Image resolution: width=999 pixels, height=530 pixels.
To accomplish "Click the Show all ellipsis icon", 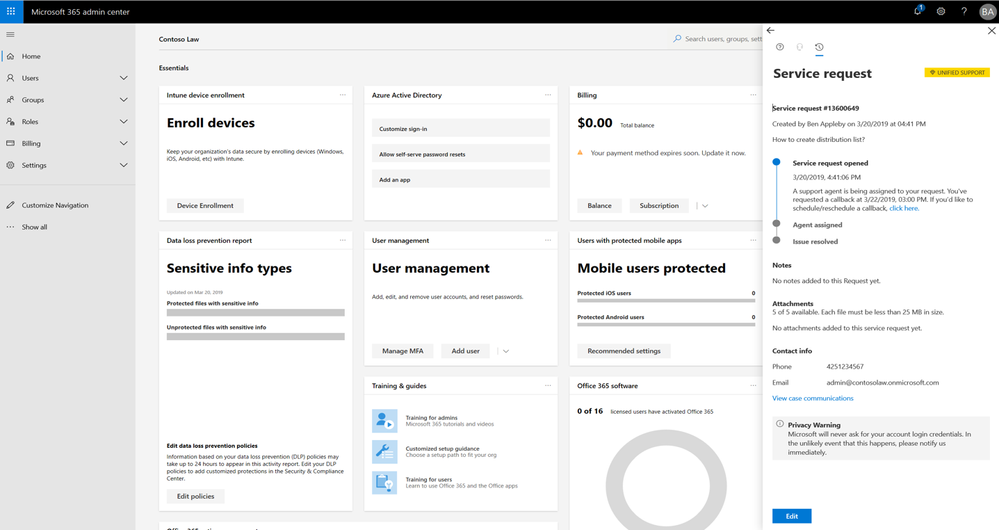I will tap(10, 227).
